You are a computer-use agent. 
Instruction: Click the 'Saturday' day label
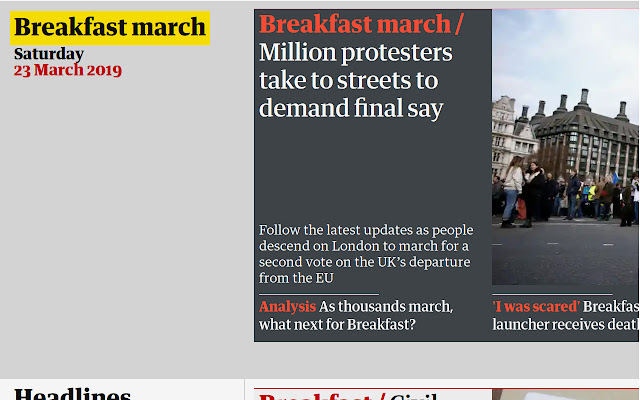[x=49, y=54]
